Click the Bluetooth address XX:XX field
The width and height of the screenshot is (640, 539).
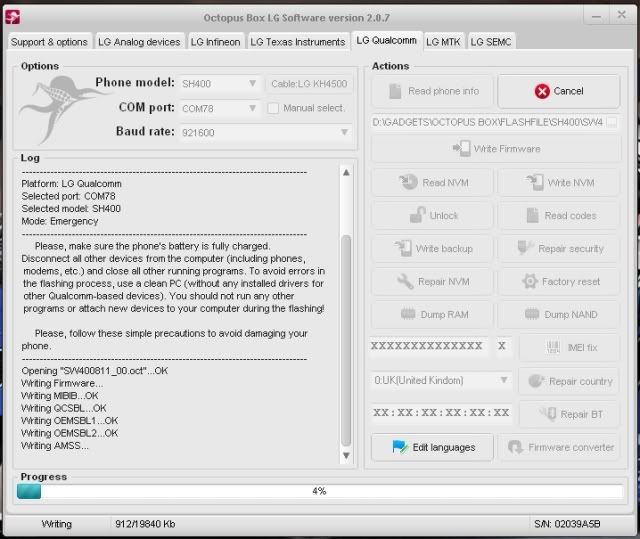pos(441,413)
